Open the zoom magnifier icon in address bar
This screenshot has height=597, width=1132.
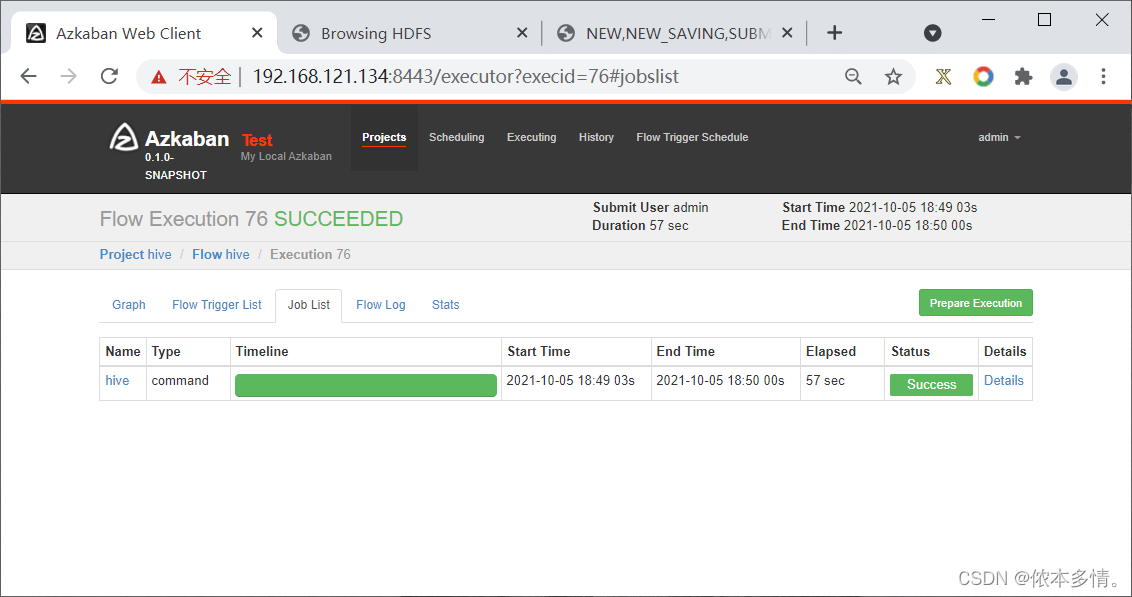[x=853, y=76]
